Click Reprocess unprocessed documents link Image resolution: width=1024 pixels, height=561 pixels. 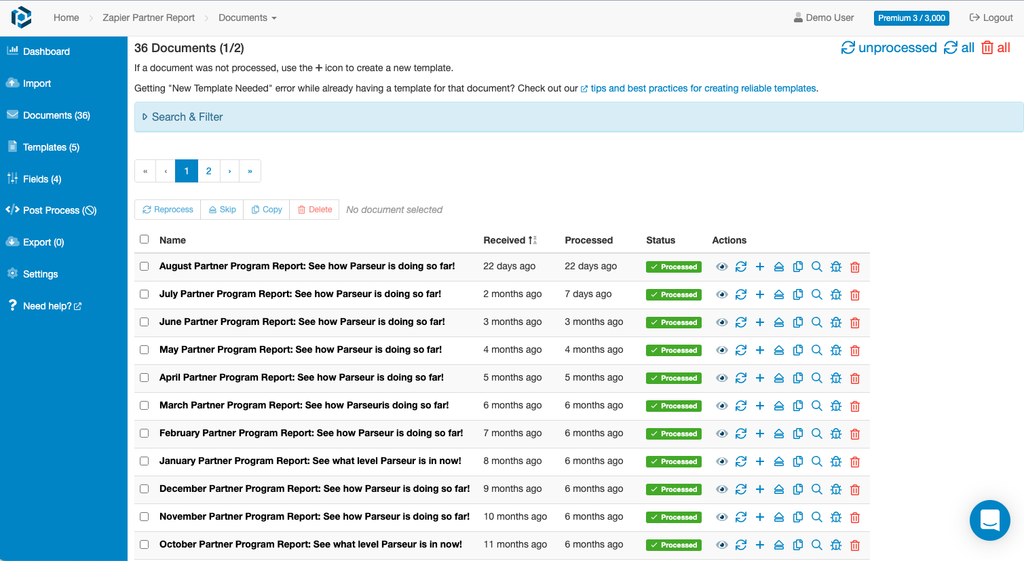tap(889, 48)
